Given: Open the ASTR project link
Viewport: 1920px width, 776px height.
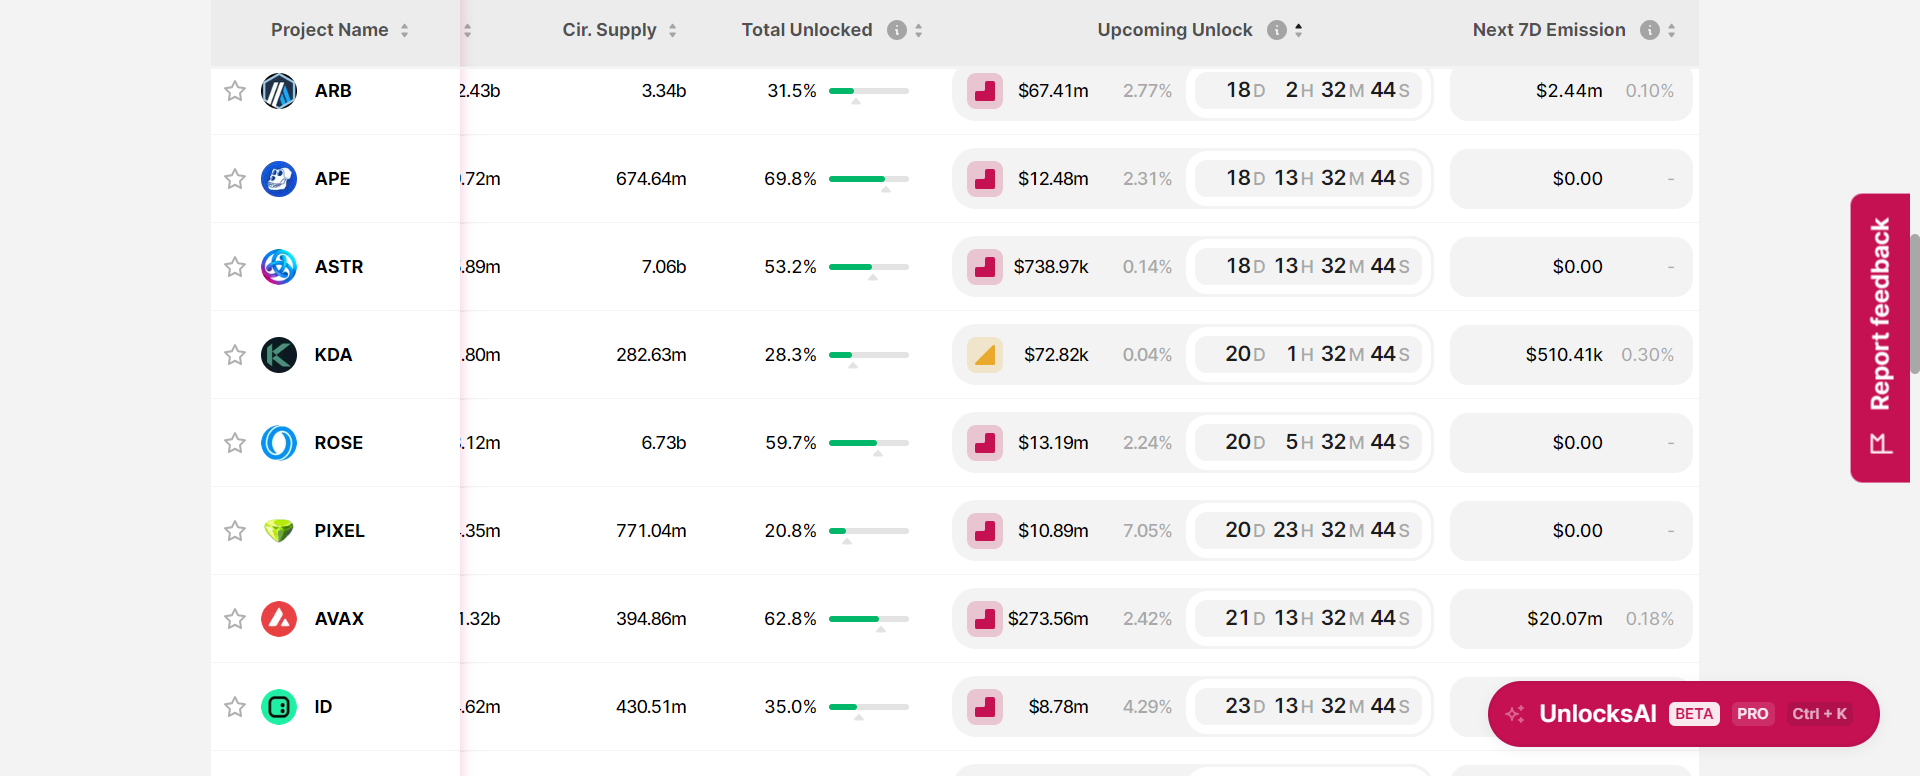Looking at the screenshot, I should coord(339,267).
